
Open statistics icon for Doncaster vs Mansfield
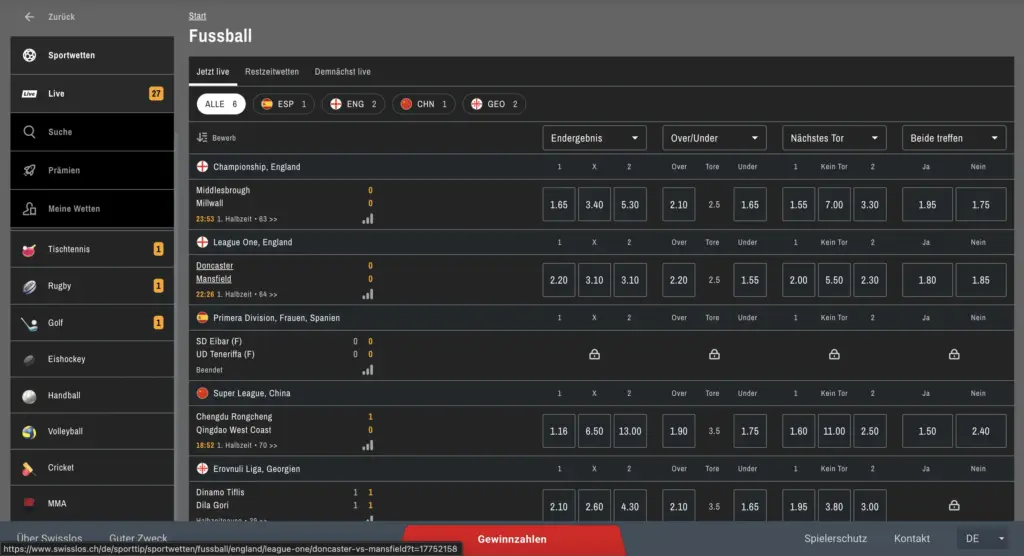(x=368, y=295)
